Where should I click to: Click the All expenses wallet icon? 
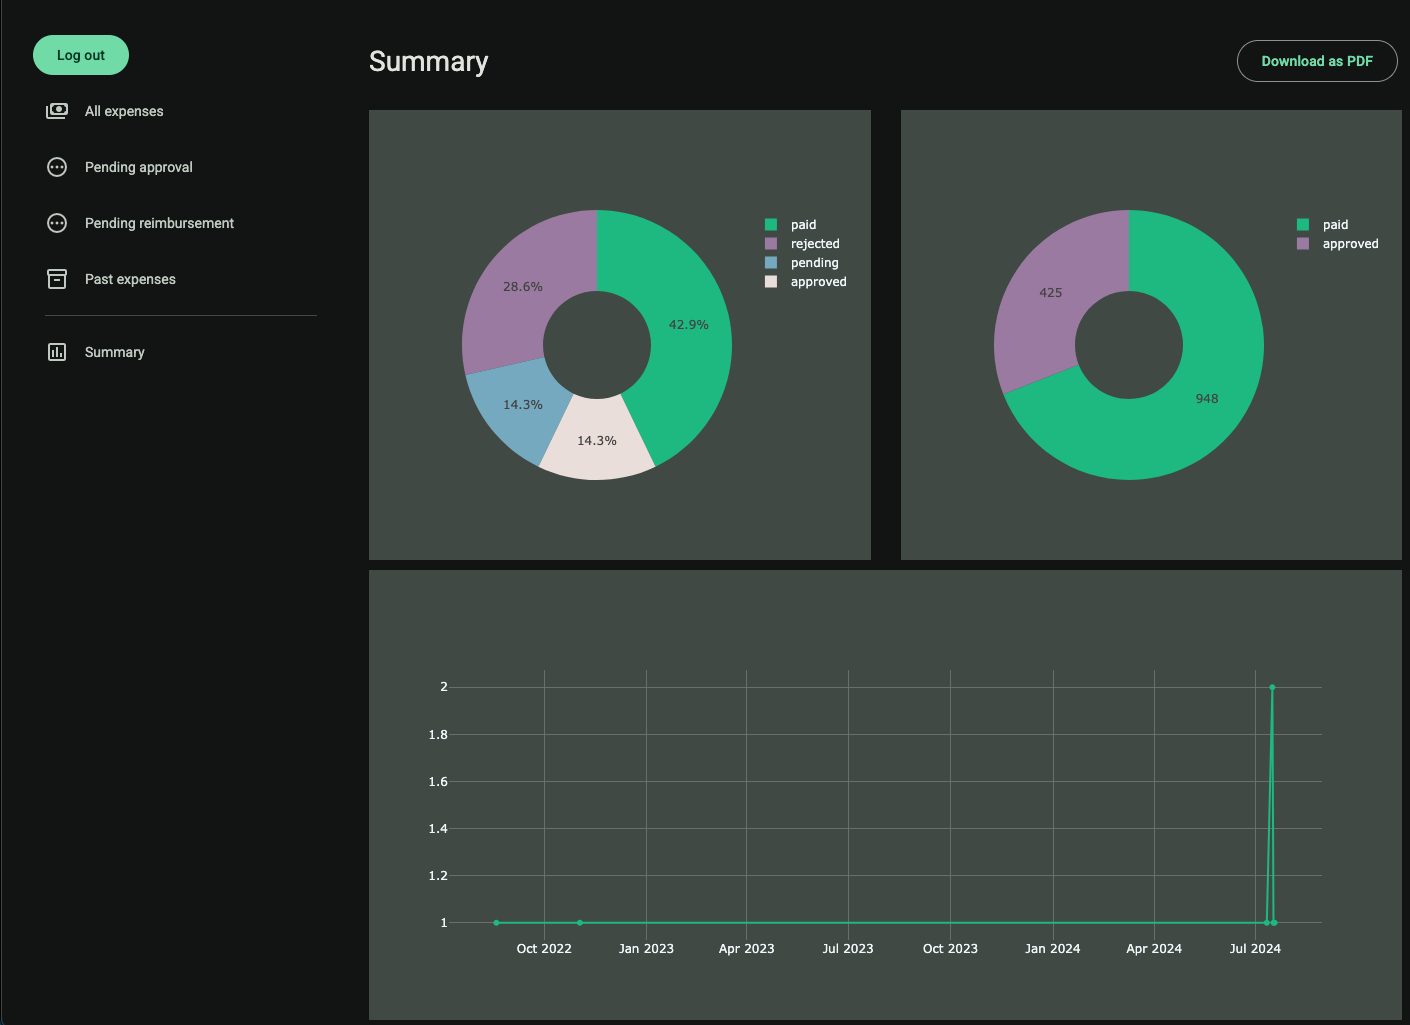tap(56, 110)
